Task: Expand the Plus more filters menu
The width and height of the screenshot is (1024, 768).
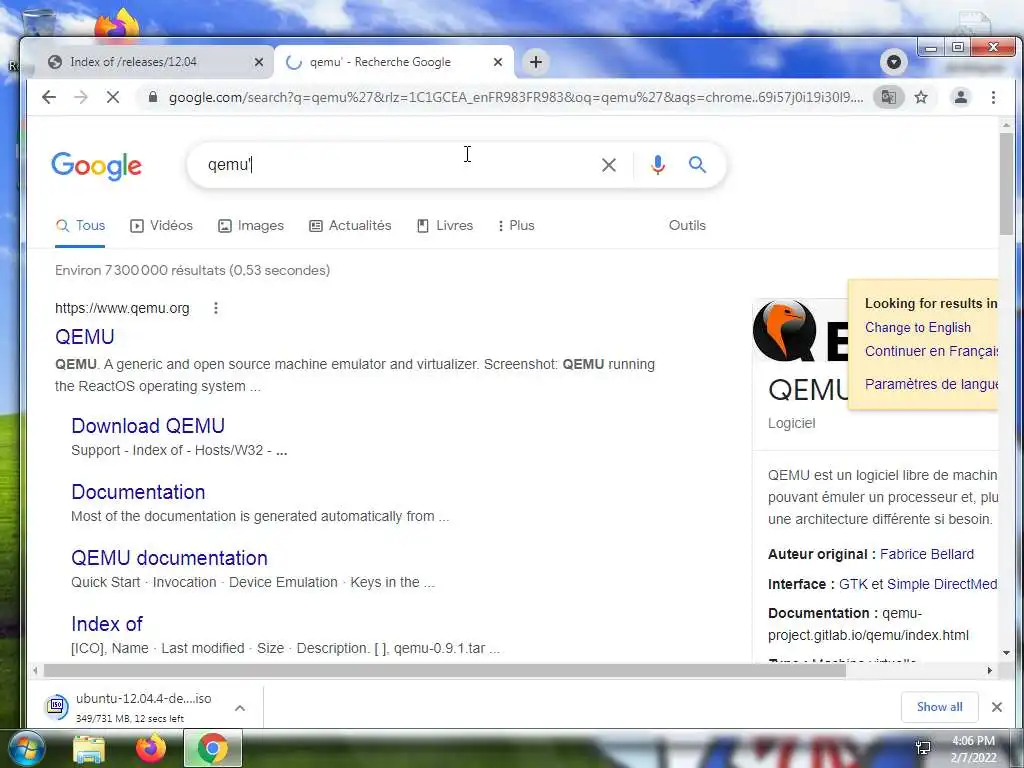Action: click(516, 225)
